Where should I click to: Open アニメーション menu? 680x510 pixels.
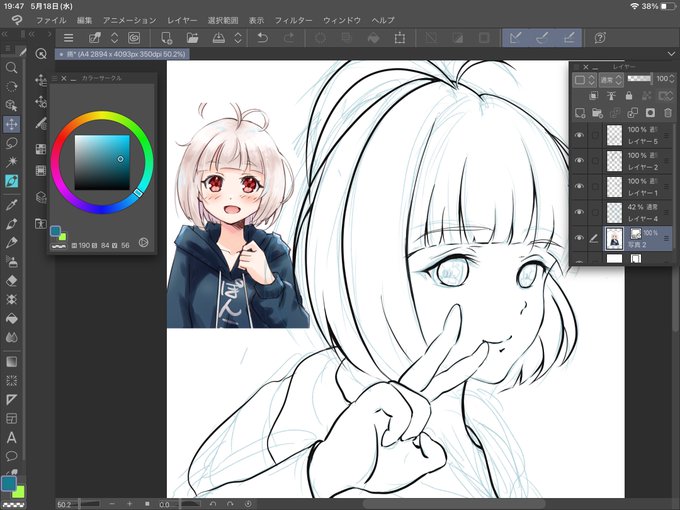(129, 20)
